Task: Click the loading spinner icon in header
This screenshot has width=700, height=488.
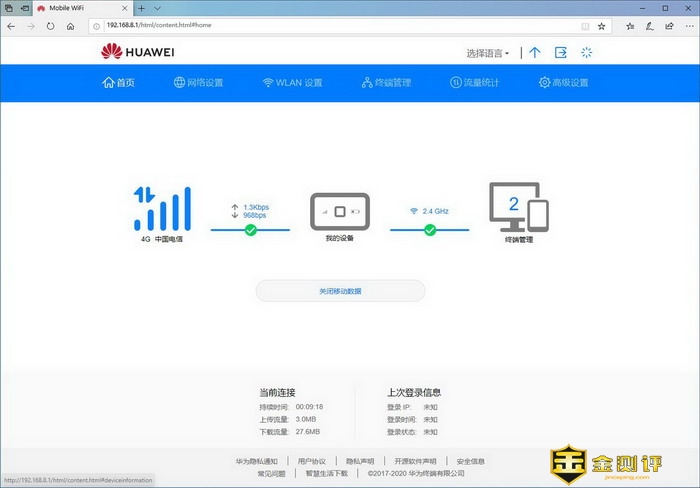Action: pyautogui.click(x=587, y=52)
